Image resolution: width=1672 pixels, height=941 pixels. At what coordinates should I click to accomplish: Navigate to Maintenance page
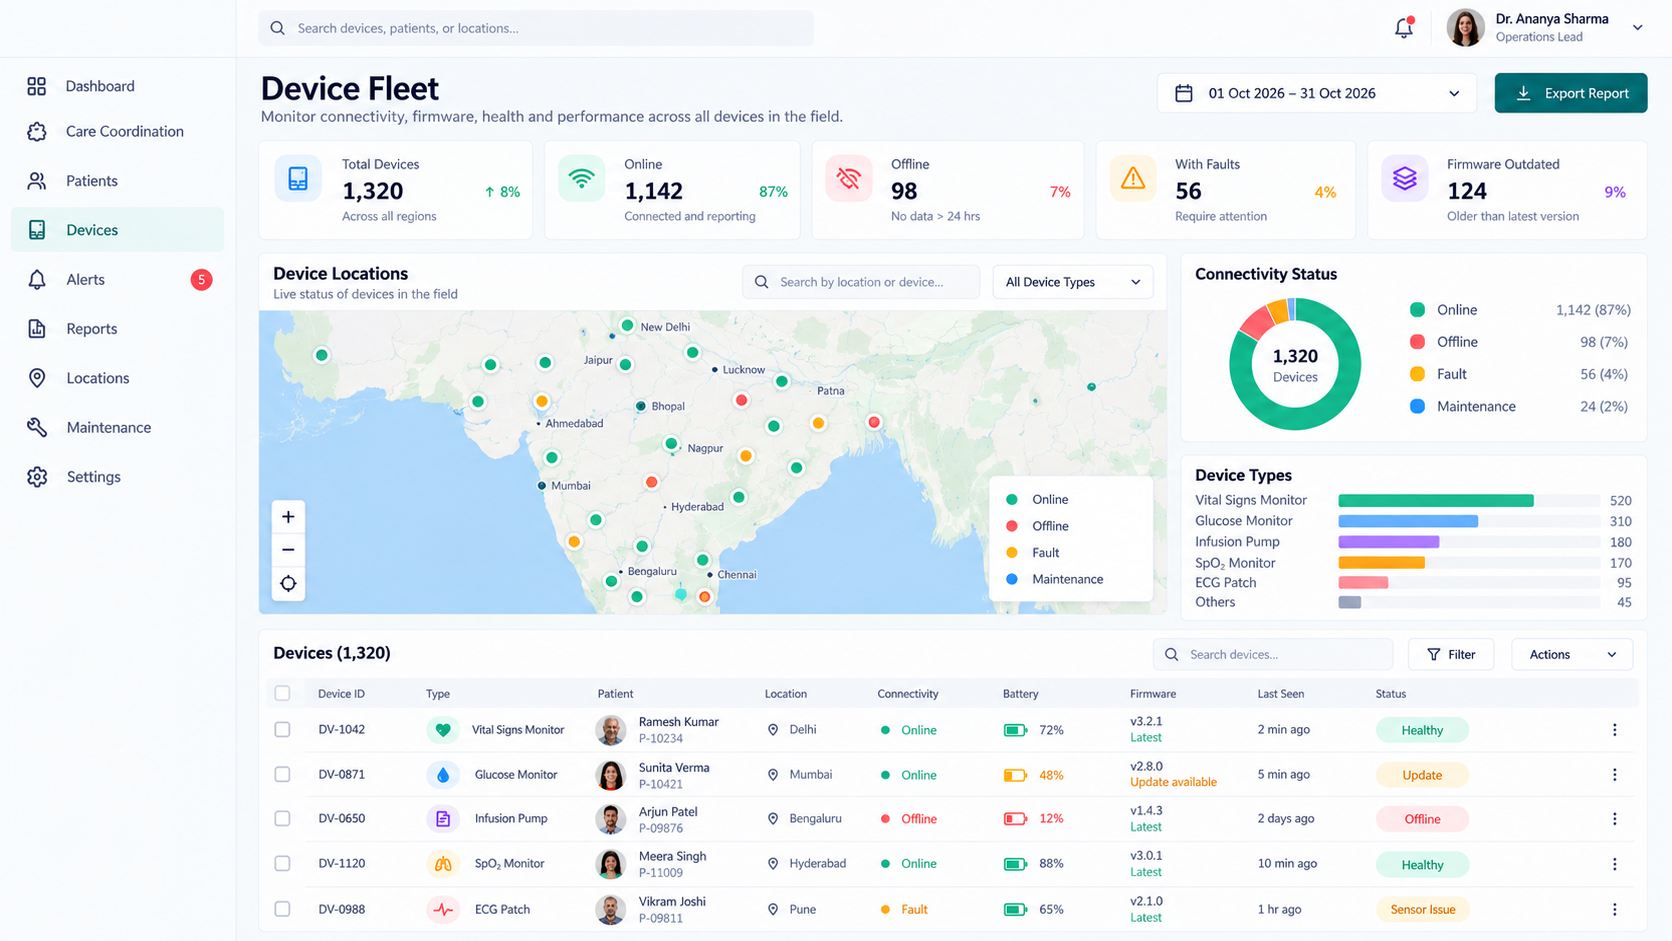click(x=117, y=427)
